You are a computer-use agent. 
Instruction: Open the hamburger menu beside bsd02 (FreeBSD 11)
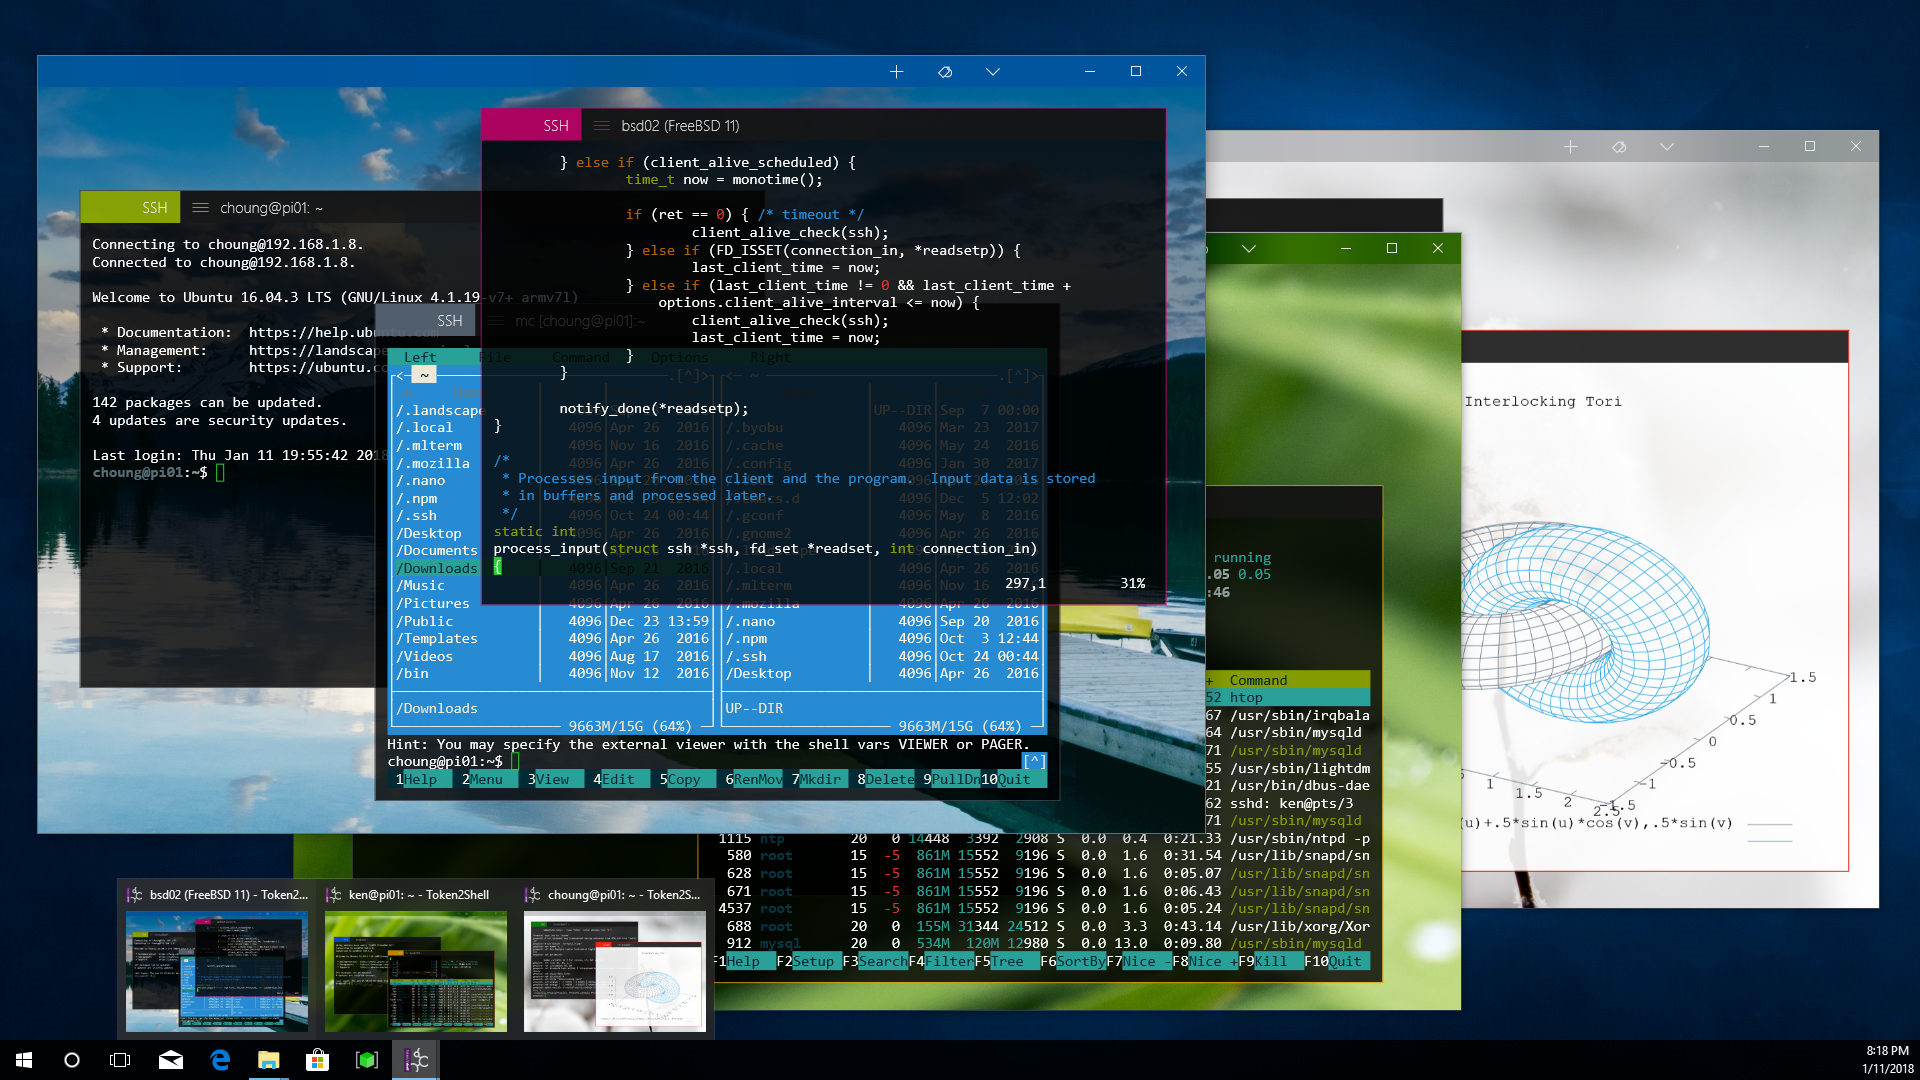click(601, 126)
